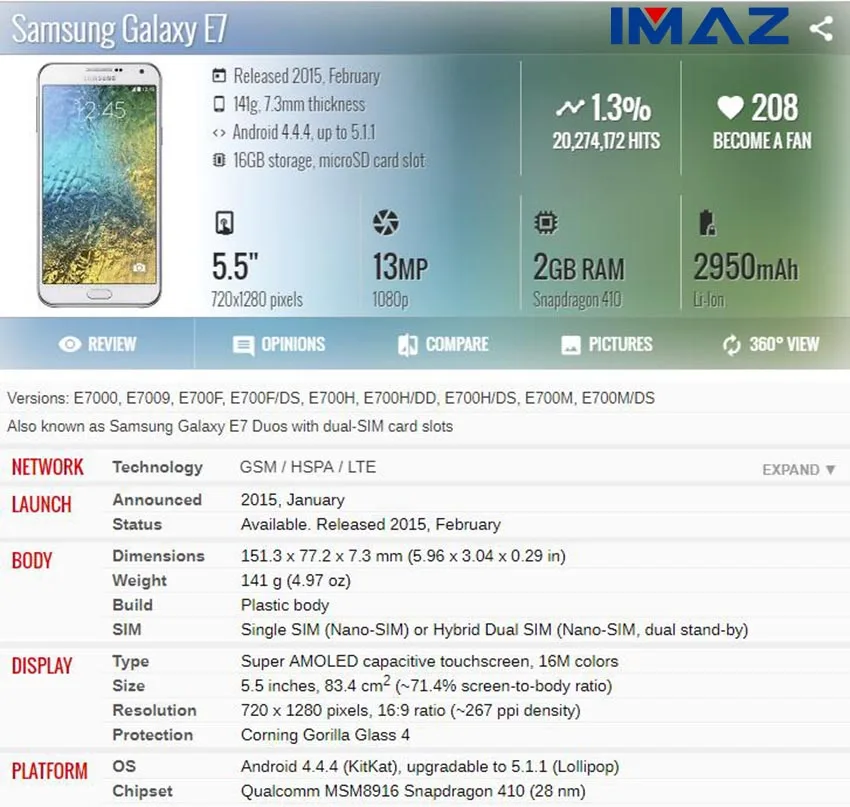The image size is (850, 807).
Task: Click the Versions list text line
Action: [x=331, y=398]
